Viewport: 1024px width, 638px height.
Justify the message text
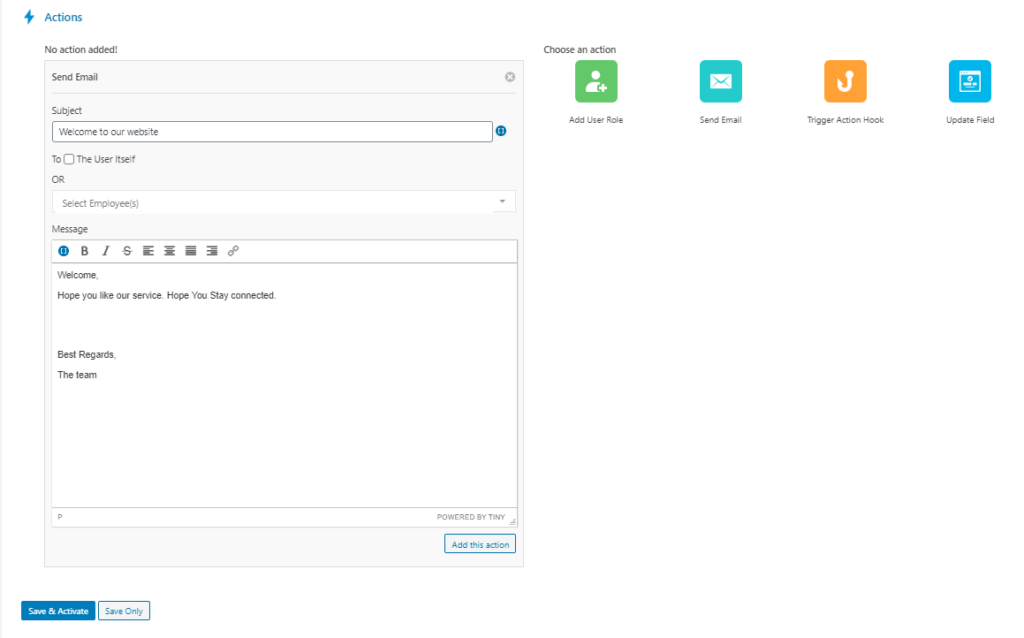[x=191, y=251]
